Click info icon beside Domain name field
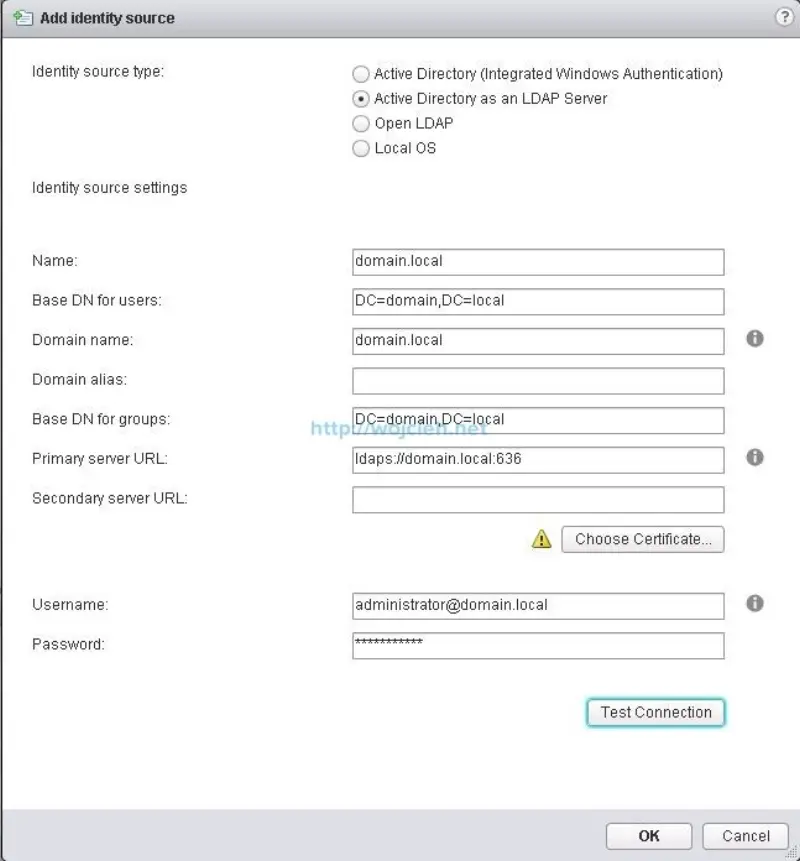 [x=756, y=339]
